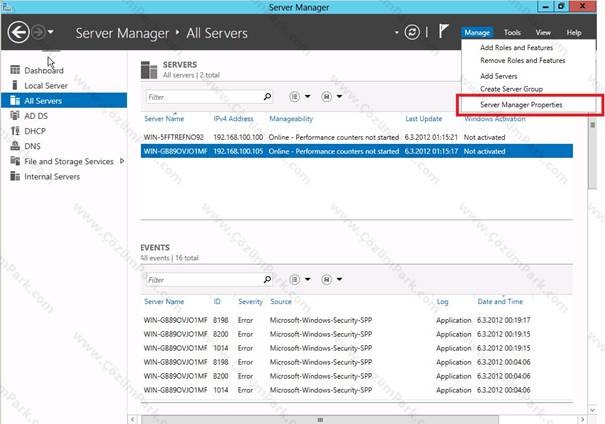
Task: Select server row WIN-5FFTREFNO92
Action: 357,137
